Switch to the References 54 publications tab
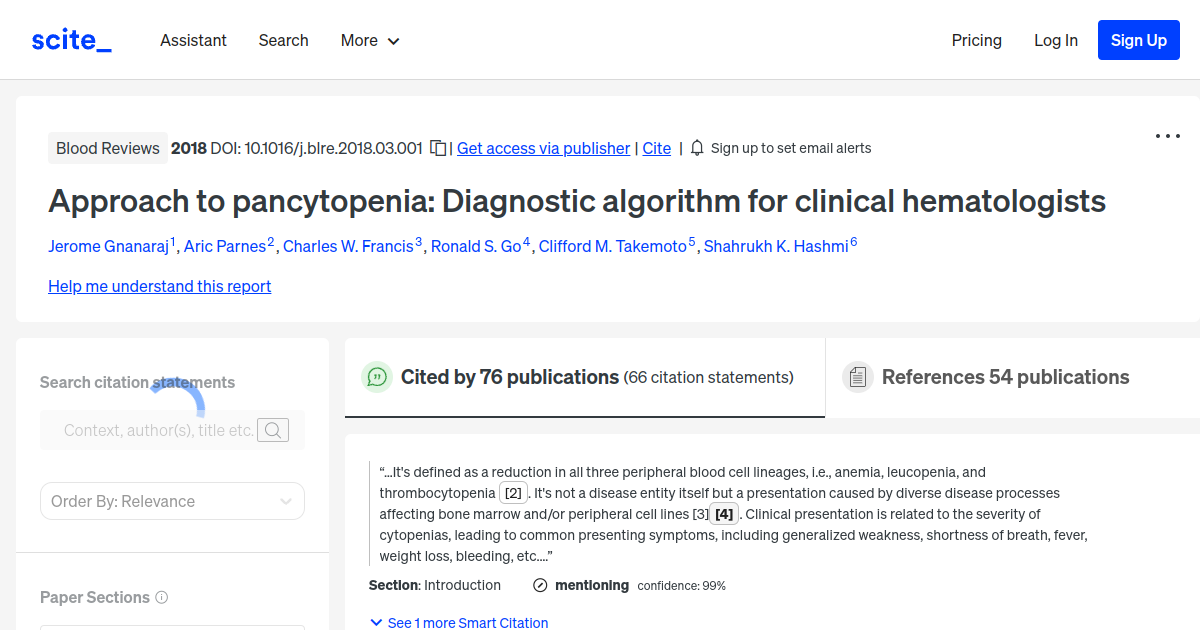 1005,377
